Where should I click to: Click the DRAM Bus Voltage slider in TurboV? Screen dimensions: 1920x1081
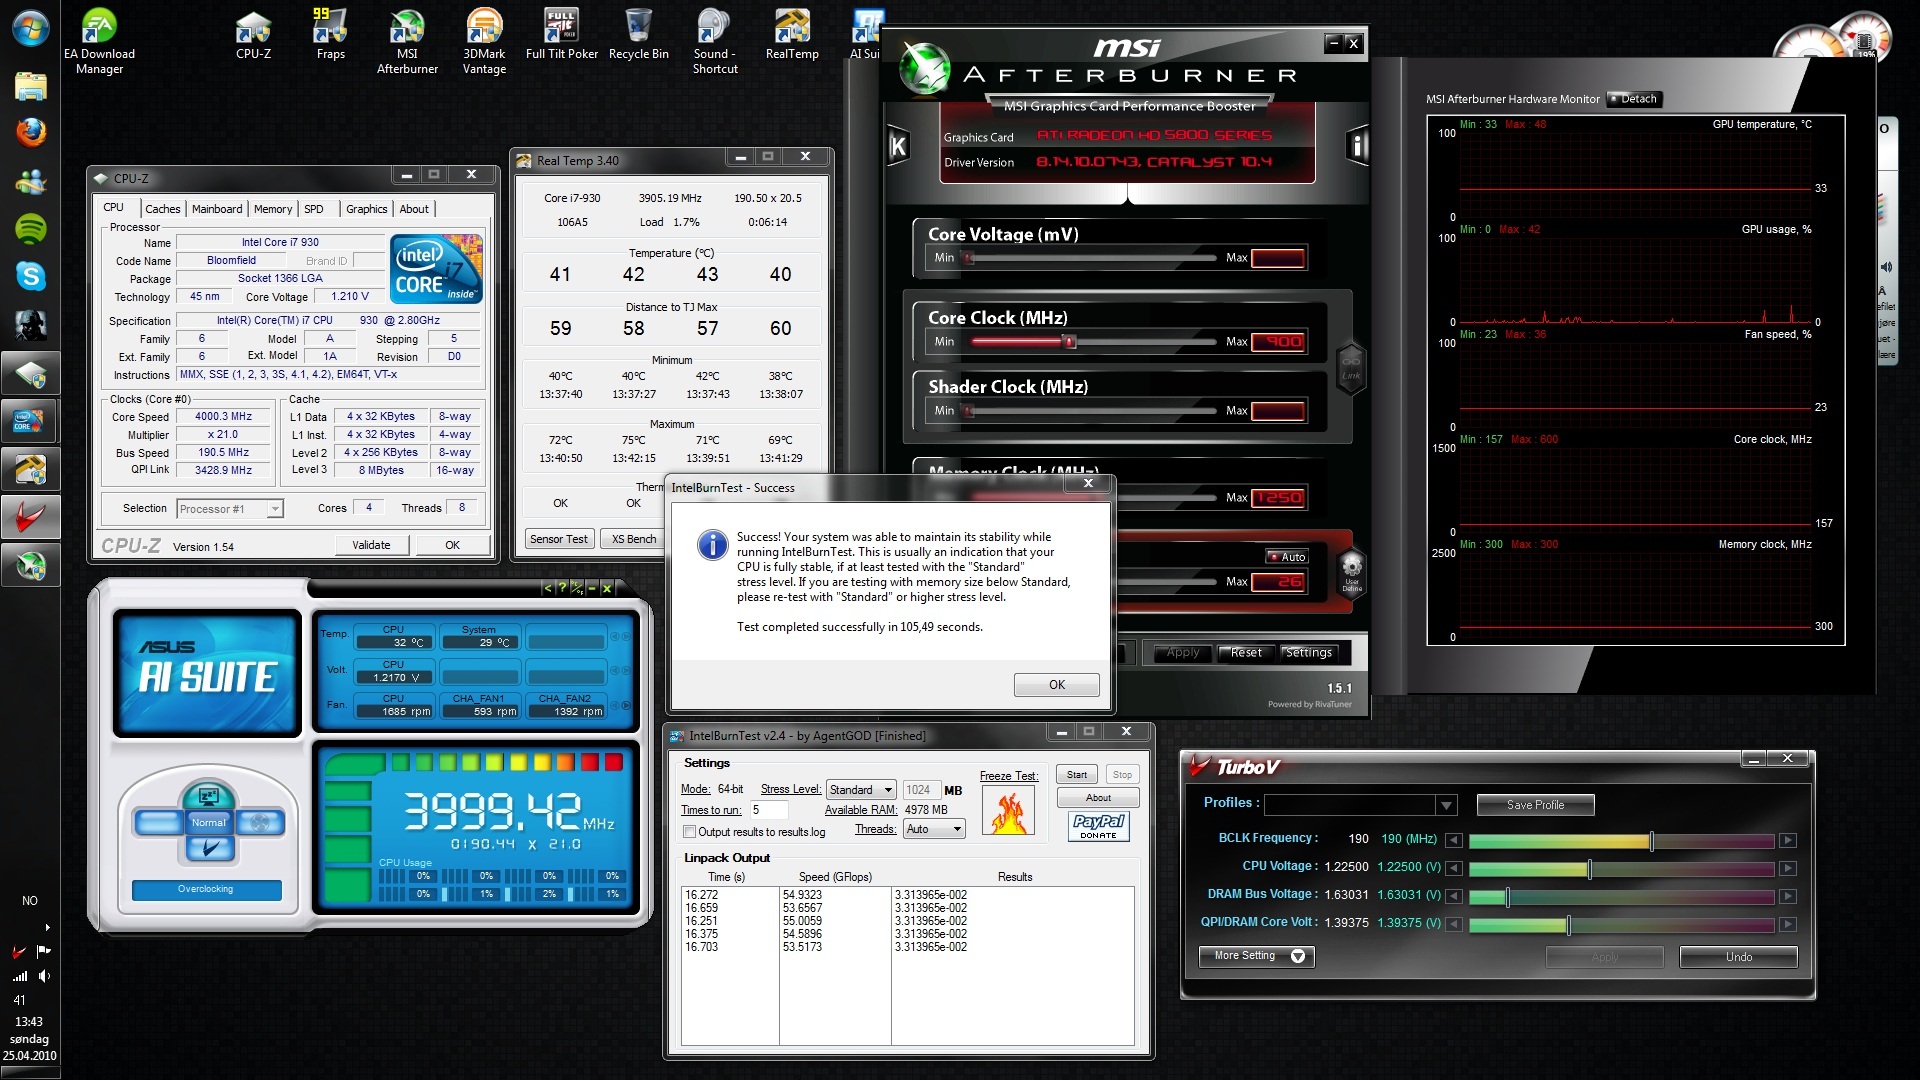1620,896
